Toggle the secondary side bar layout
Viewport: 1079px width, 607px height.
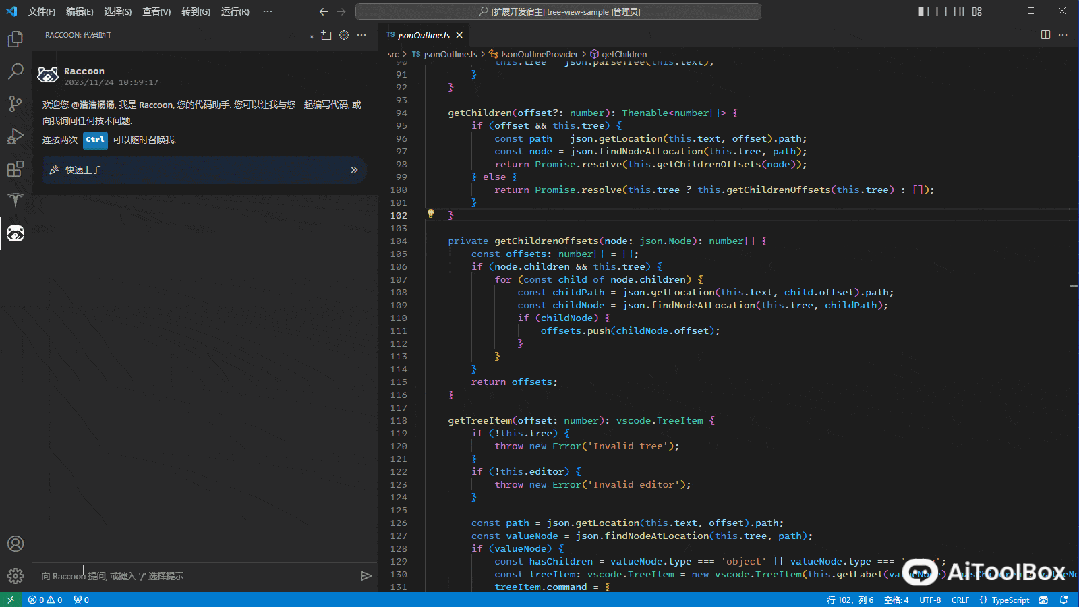click(959, 12)
